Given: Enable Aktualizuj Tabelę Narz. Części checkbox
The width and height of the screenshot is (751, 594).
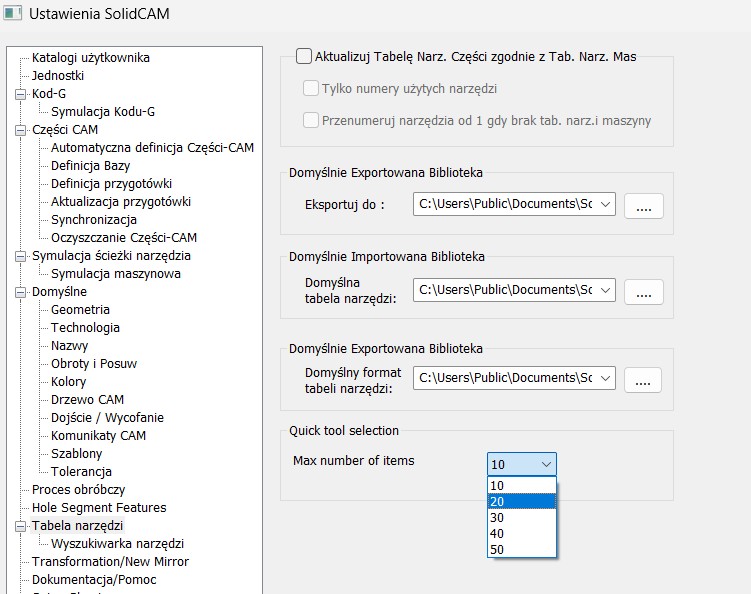Looking at the screenshot, I should tap(304, 57).
